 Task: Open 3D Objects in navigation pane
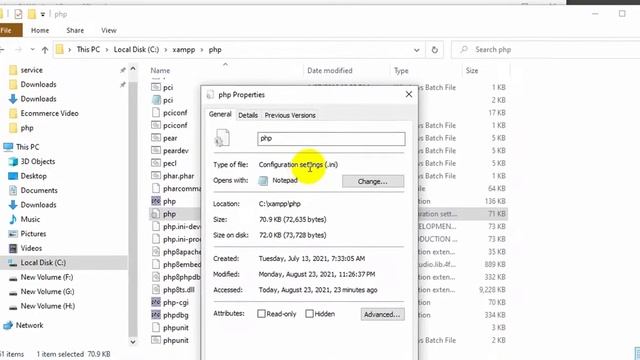(x=38, y=162)
